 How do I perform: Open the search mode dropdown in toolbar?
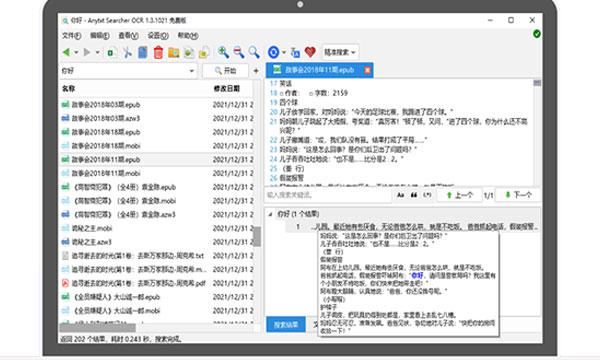340,52
